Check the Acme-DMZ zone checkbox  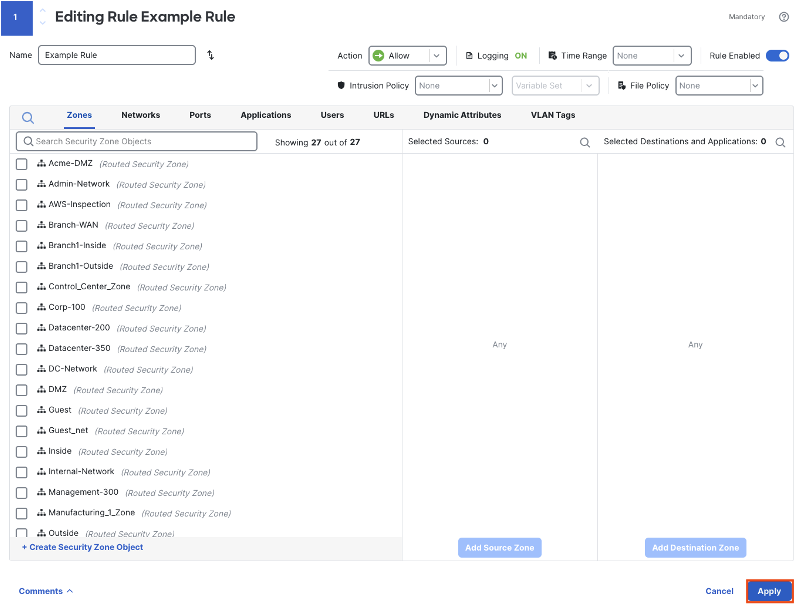point(21,164)
